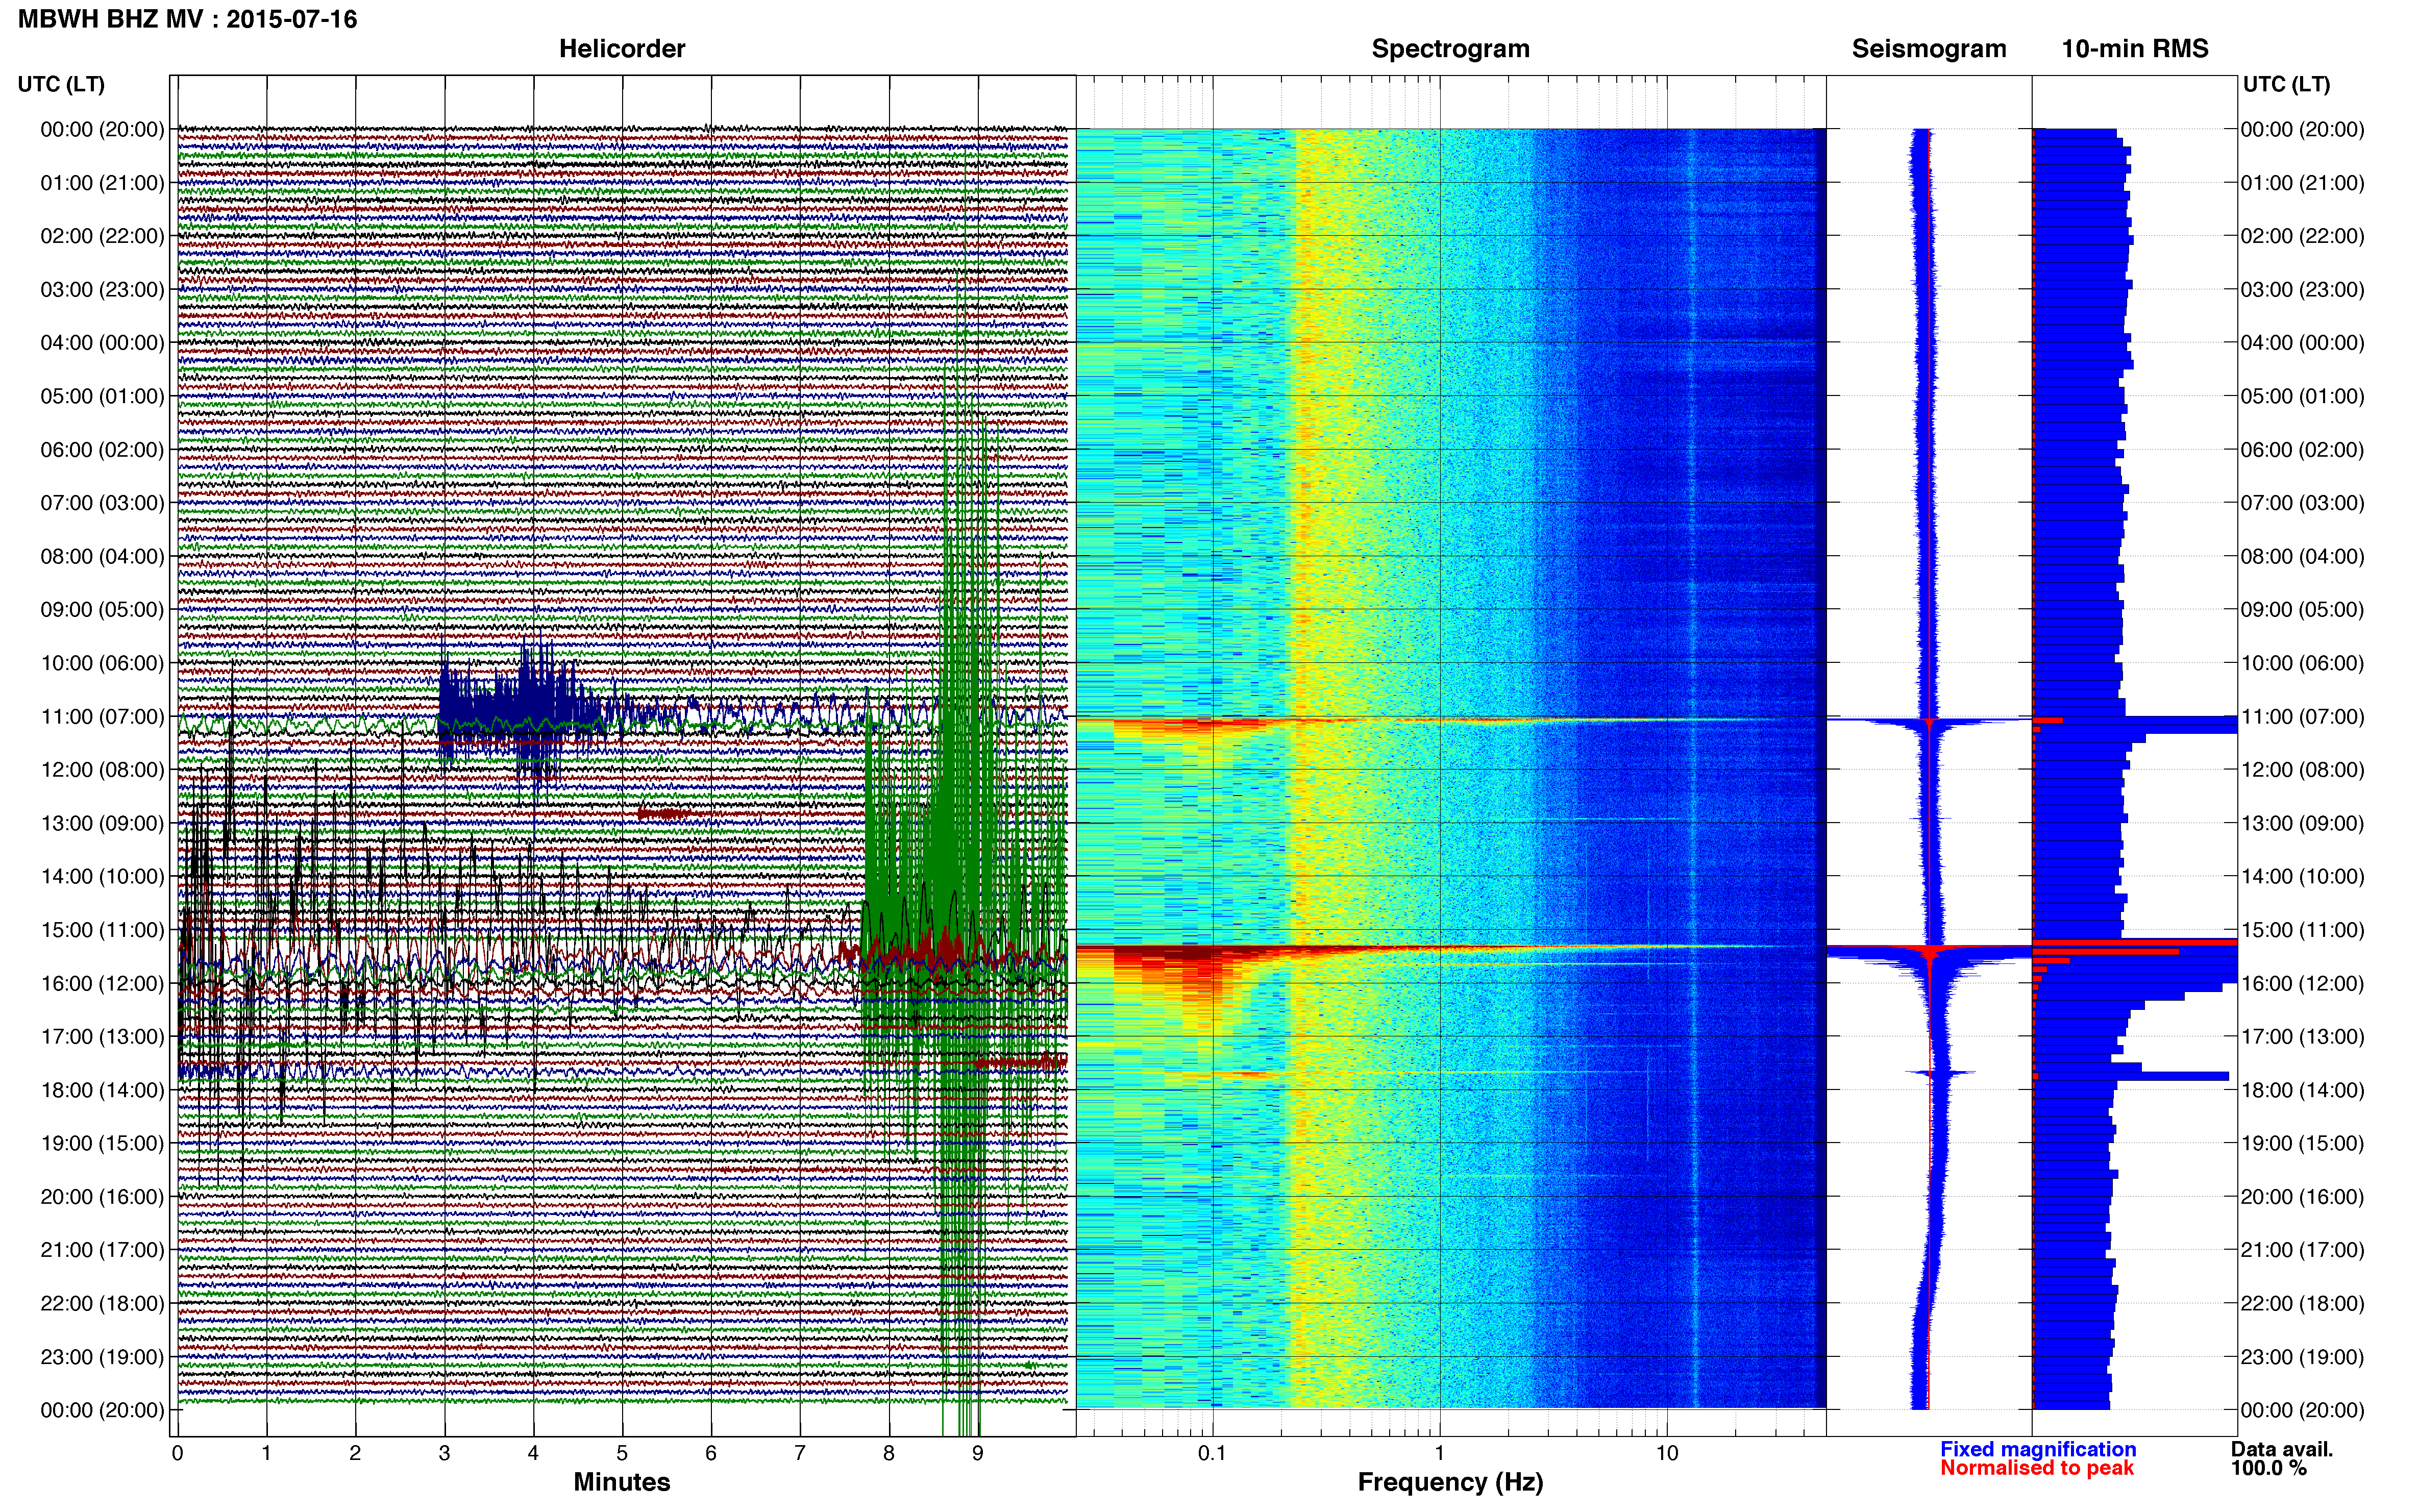This screenshot has width=2419, height=1512.
Task: Click the '10' frequency tick label
Action: tap(1667, 1453)
